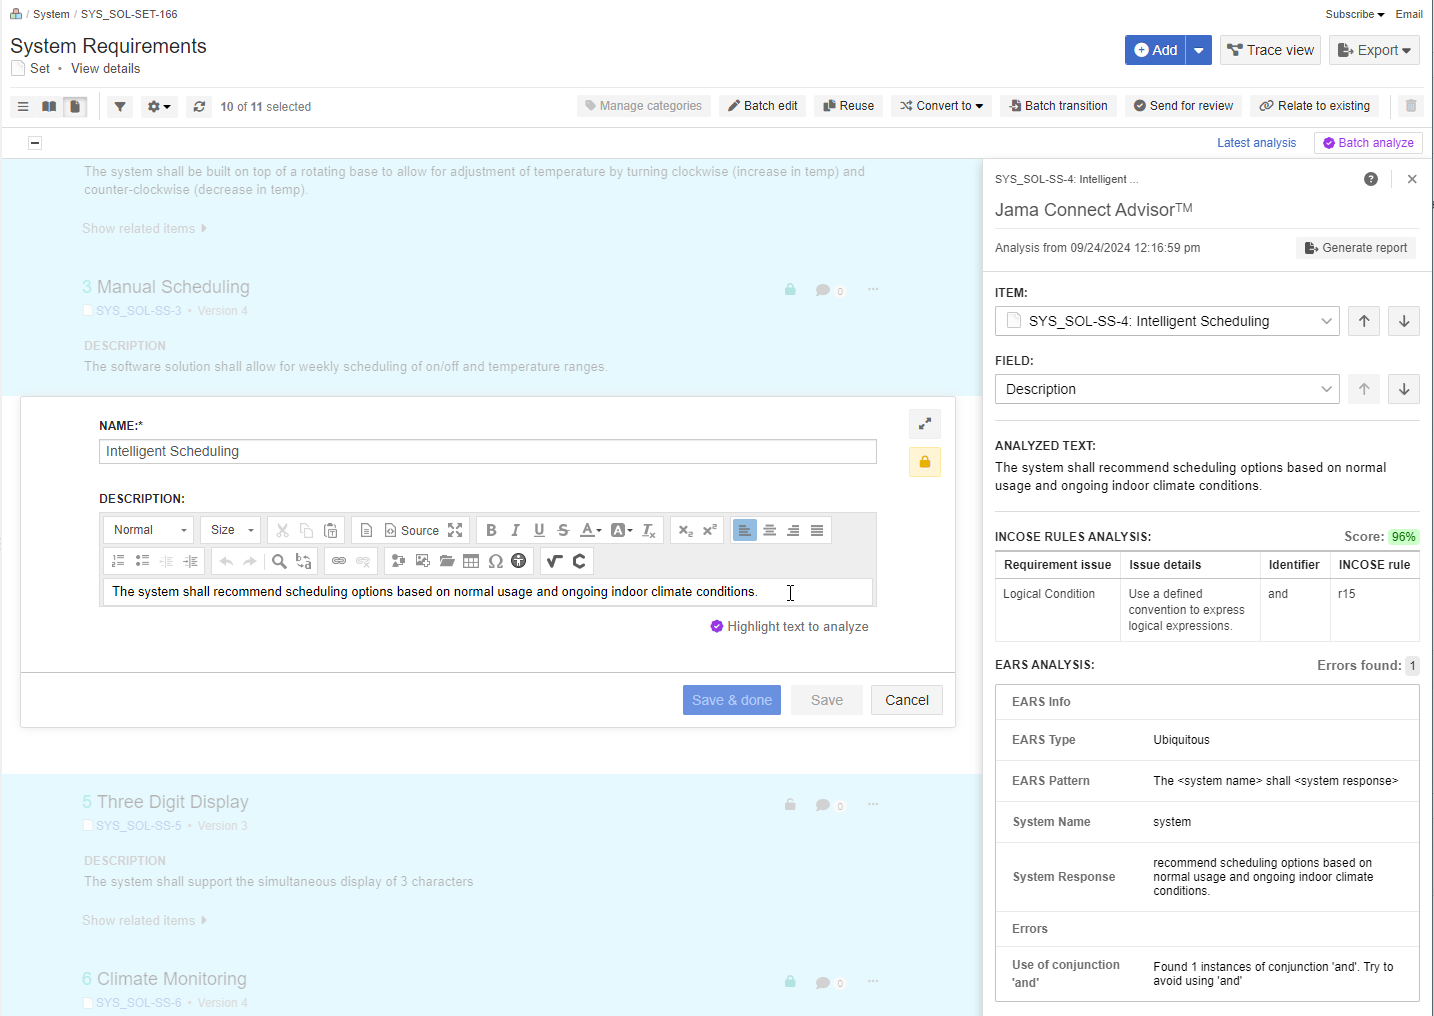1434x1016 pixels.
Task: Apply italic formatting
Action: click(x=515, y=530)
